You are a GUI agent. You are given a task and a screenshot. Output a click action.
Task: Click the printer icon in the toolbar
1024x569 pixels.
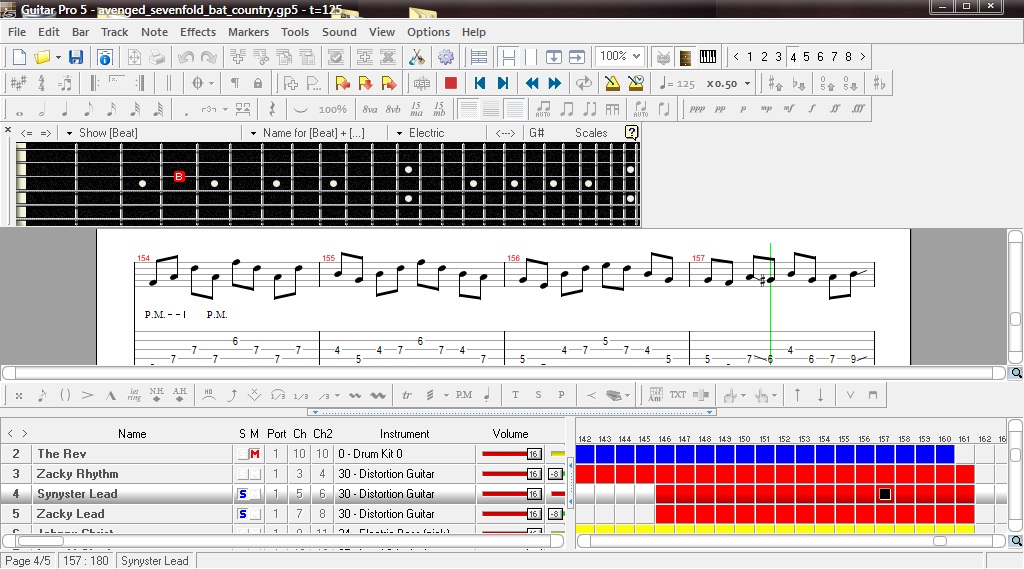point(157,57)
